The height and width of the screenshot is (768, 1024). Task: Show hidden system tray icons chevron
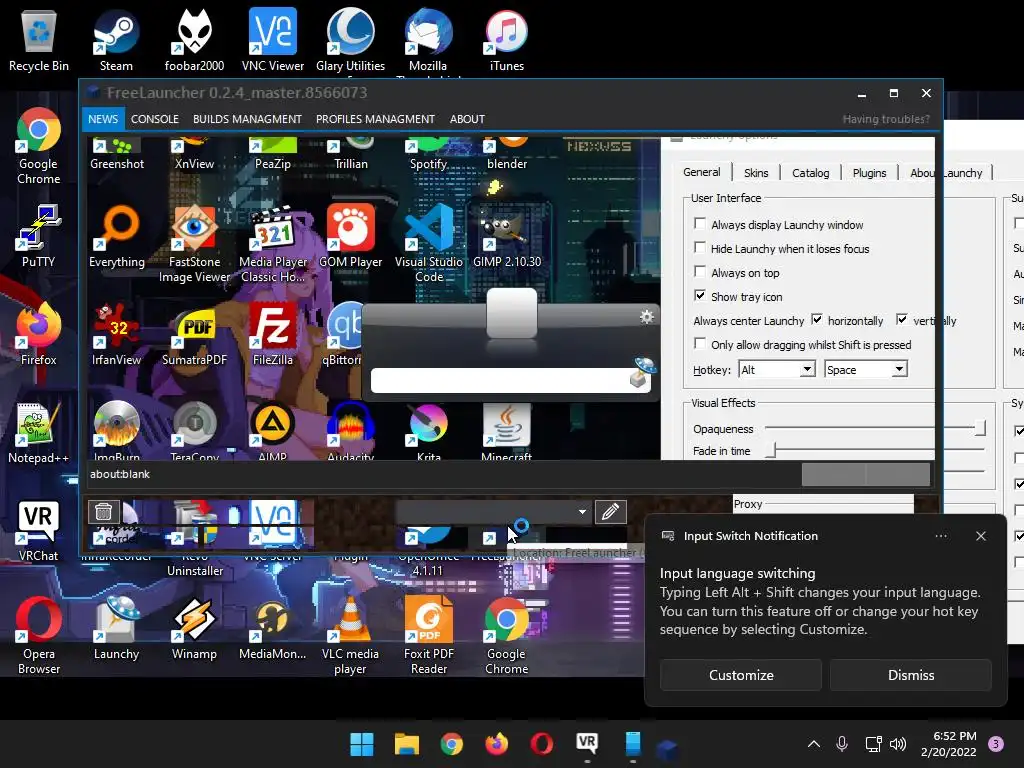814,744
